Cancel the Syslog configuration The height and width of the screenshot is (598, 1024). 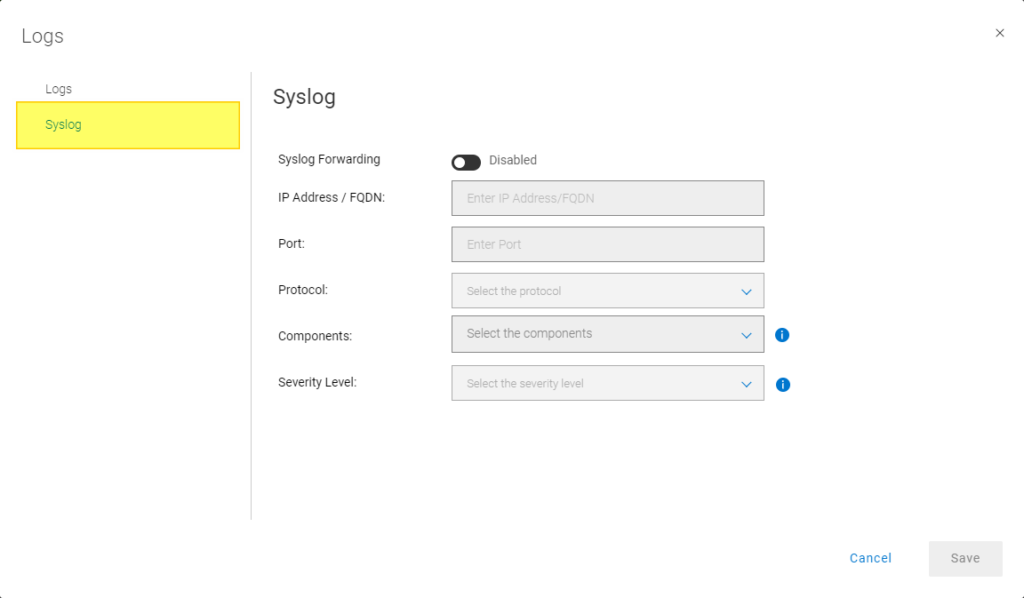pos(870,558)
